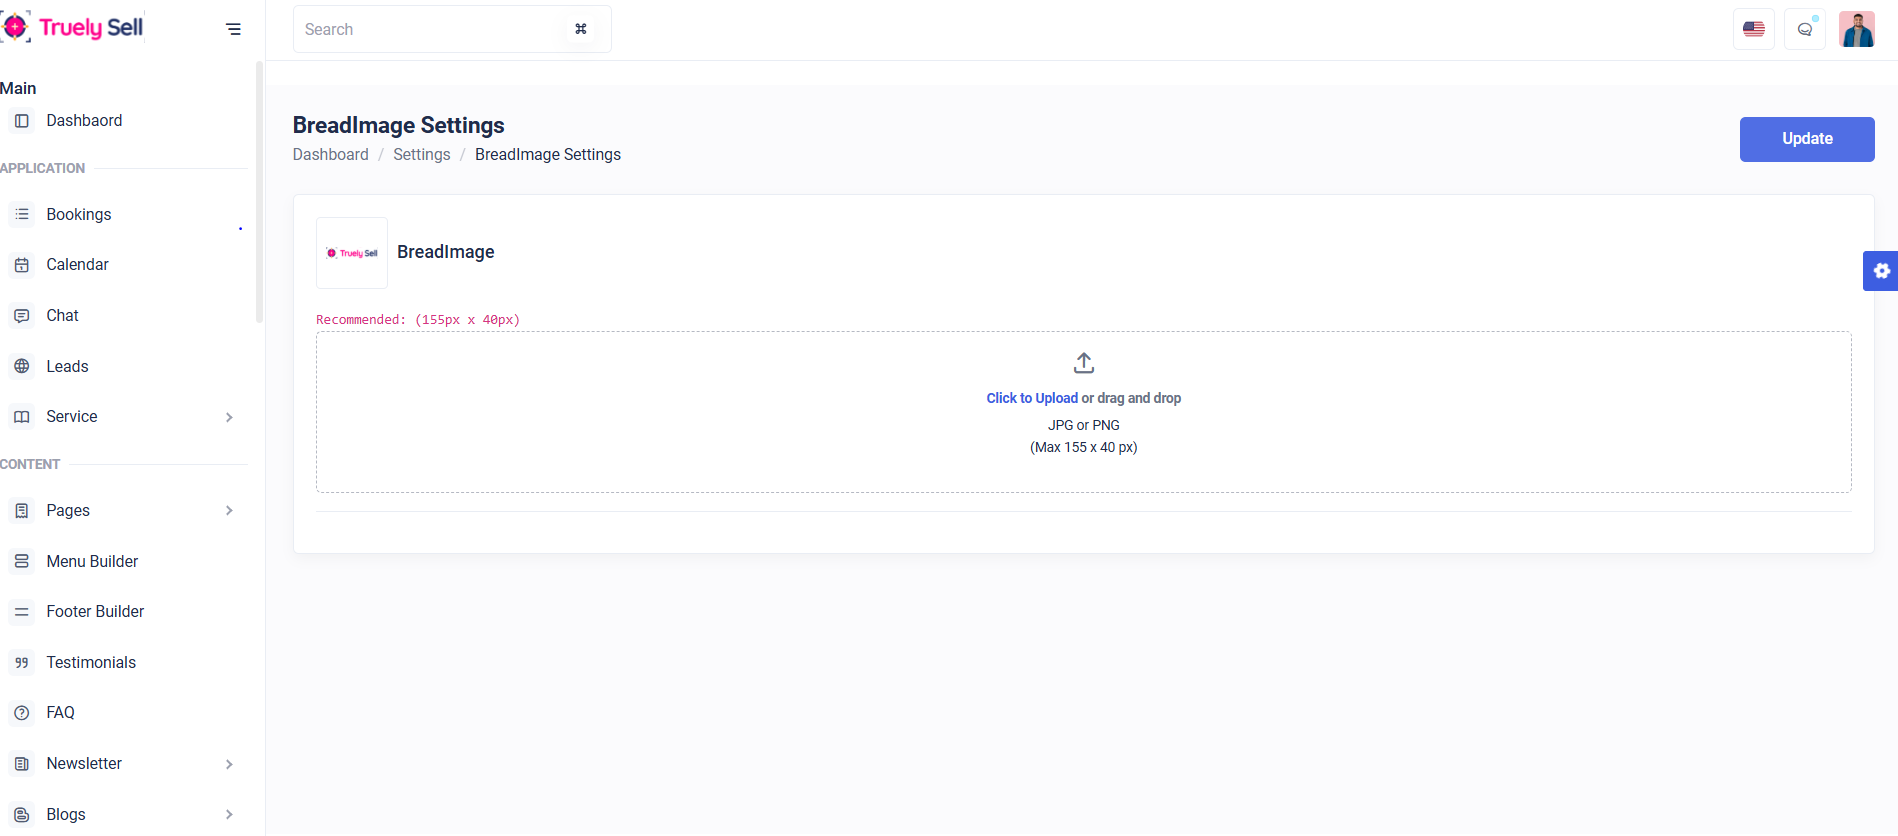Viewport: 1898px width, 836px height.
Task: Click the upload arrow icon
Action: tap(1083, 363)
